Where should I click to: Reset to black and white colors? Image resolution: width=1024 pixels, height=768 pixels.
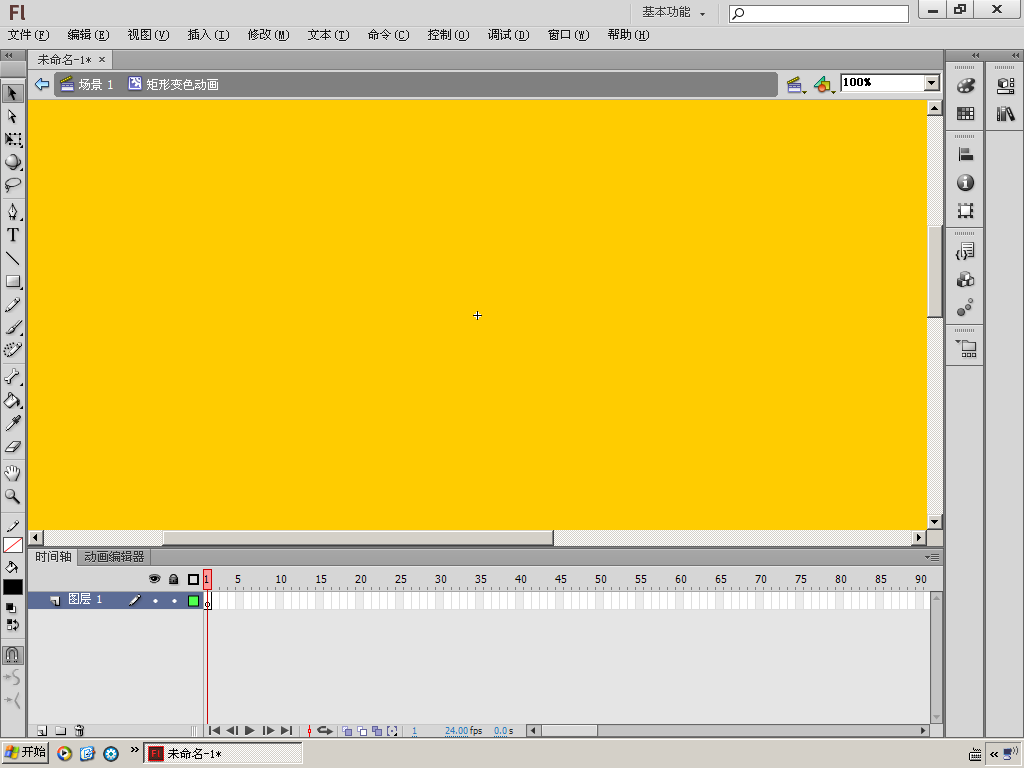(x=10, y=608)
